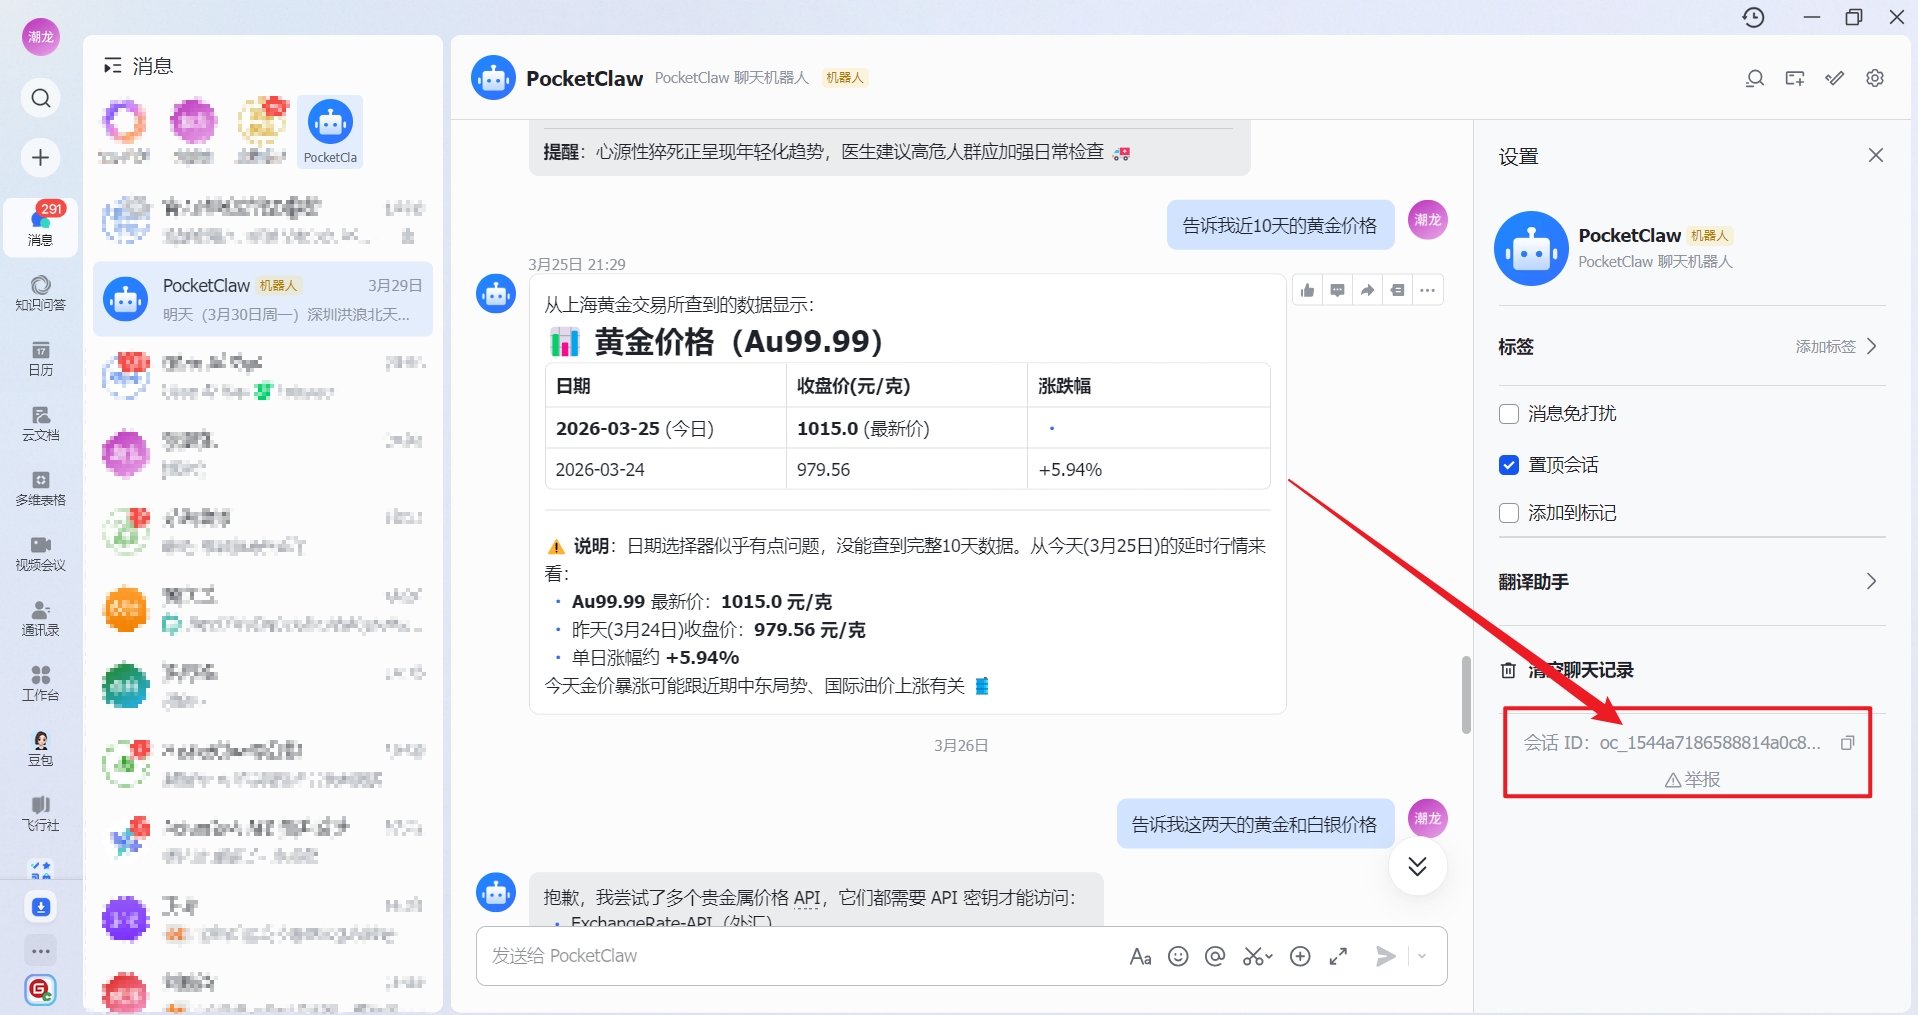
Task: Click the plus create button in sidebar
Action: tap(41, 157)
